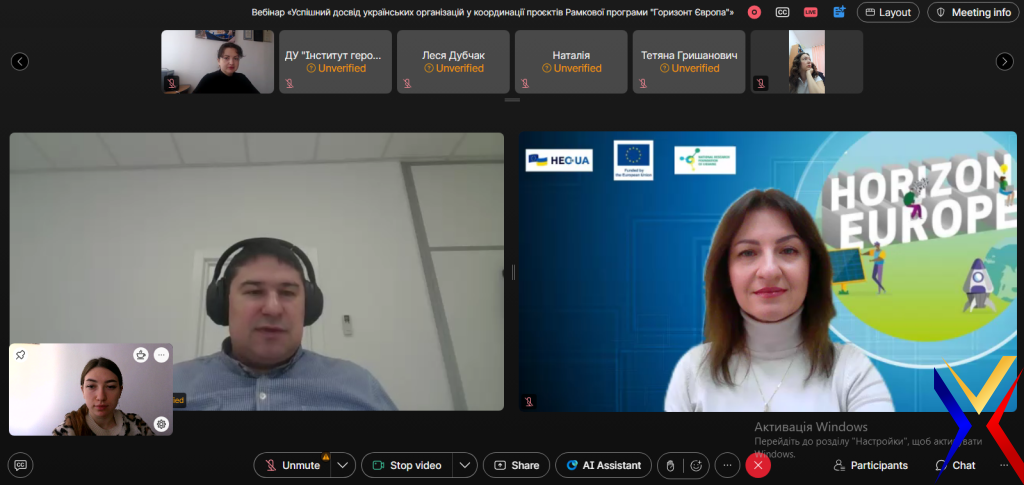Open the Chat panel
This screenshot has width=1024, height=485.
(955, 465)
